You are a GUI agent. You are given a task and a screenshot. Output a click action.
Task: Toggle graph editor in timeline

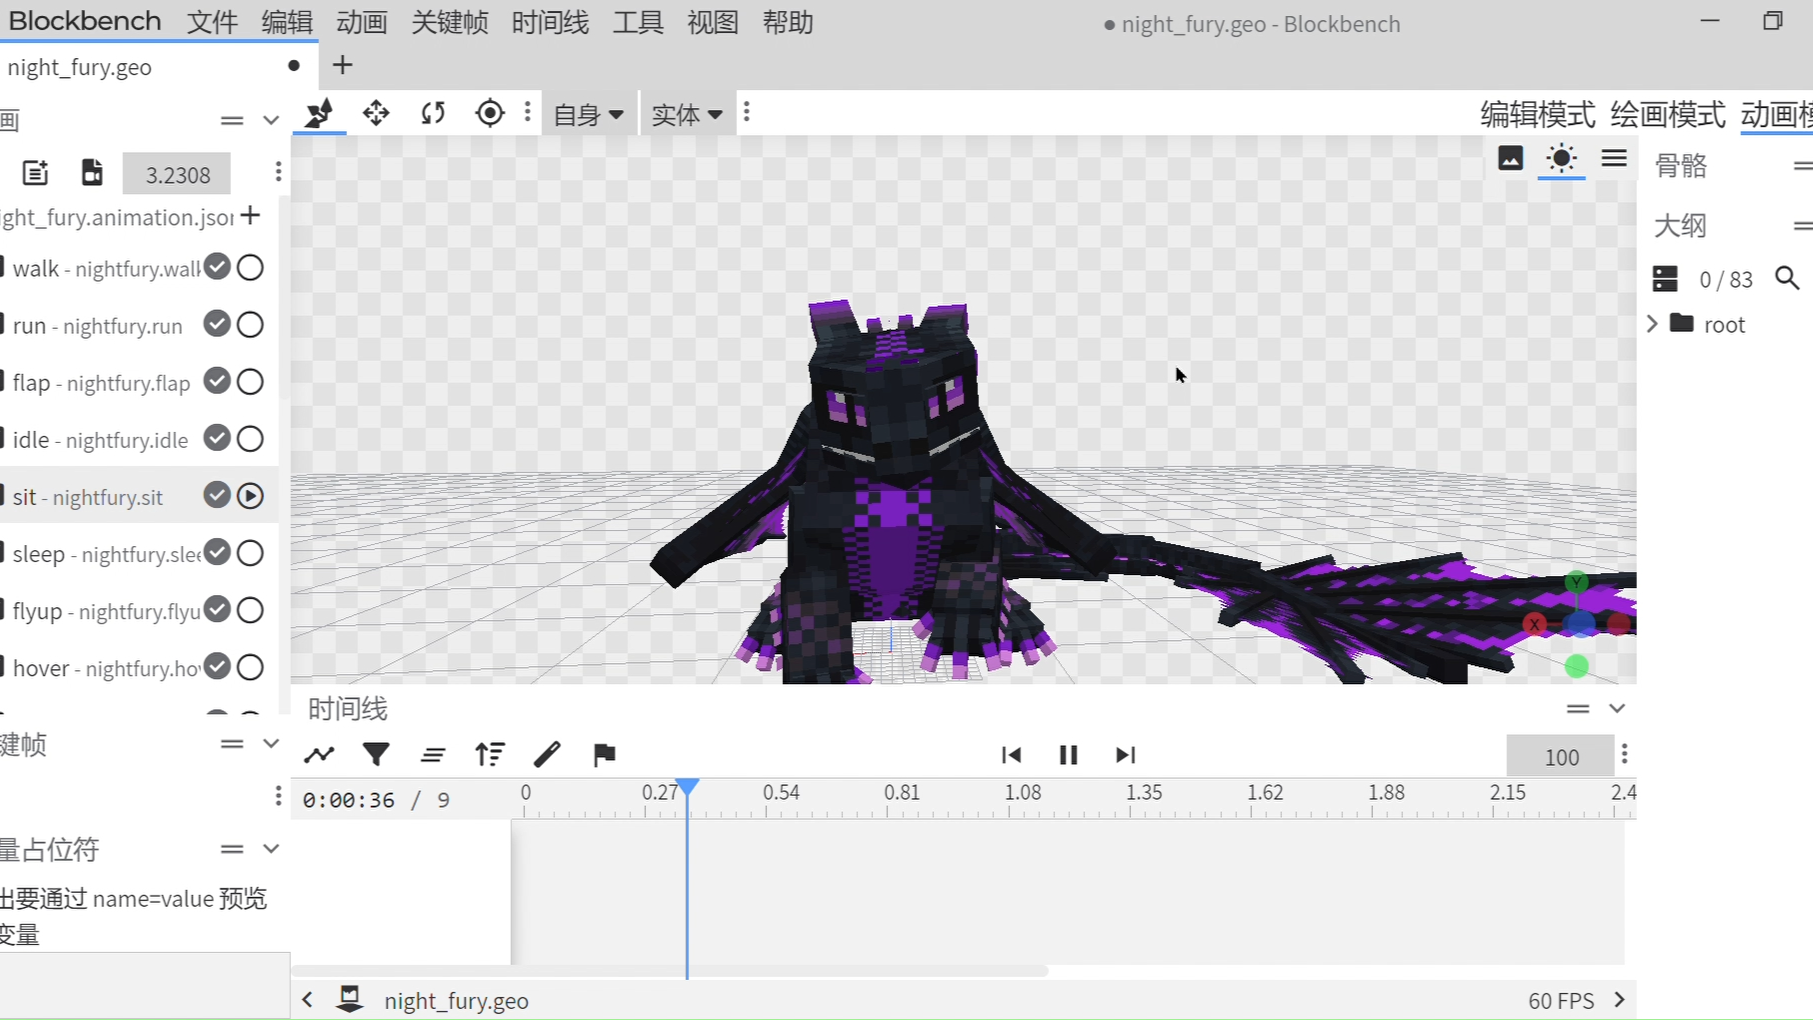[x=319, y=755]
